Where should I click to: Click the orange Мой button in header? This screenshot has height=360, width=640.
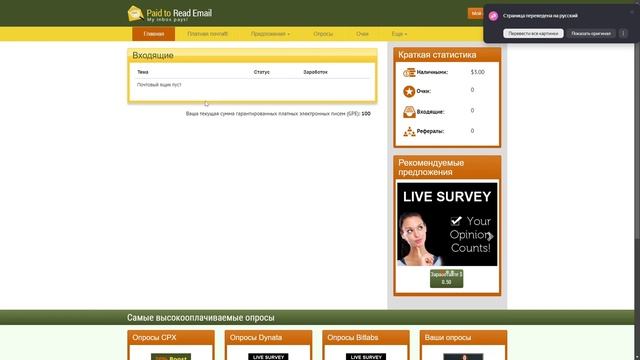point(476,13)
